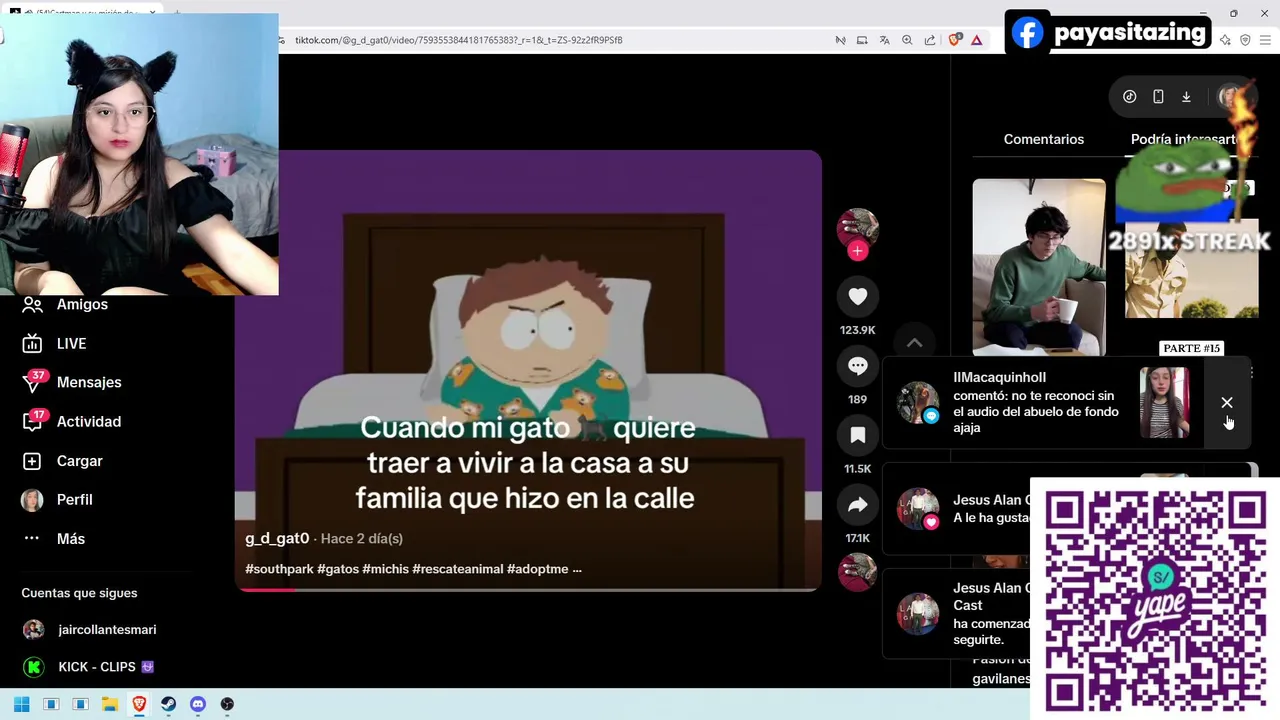Click the browser address bar URL
Screen dimensions: 1280x720
coord(459,40)
